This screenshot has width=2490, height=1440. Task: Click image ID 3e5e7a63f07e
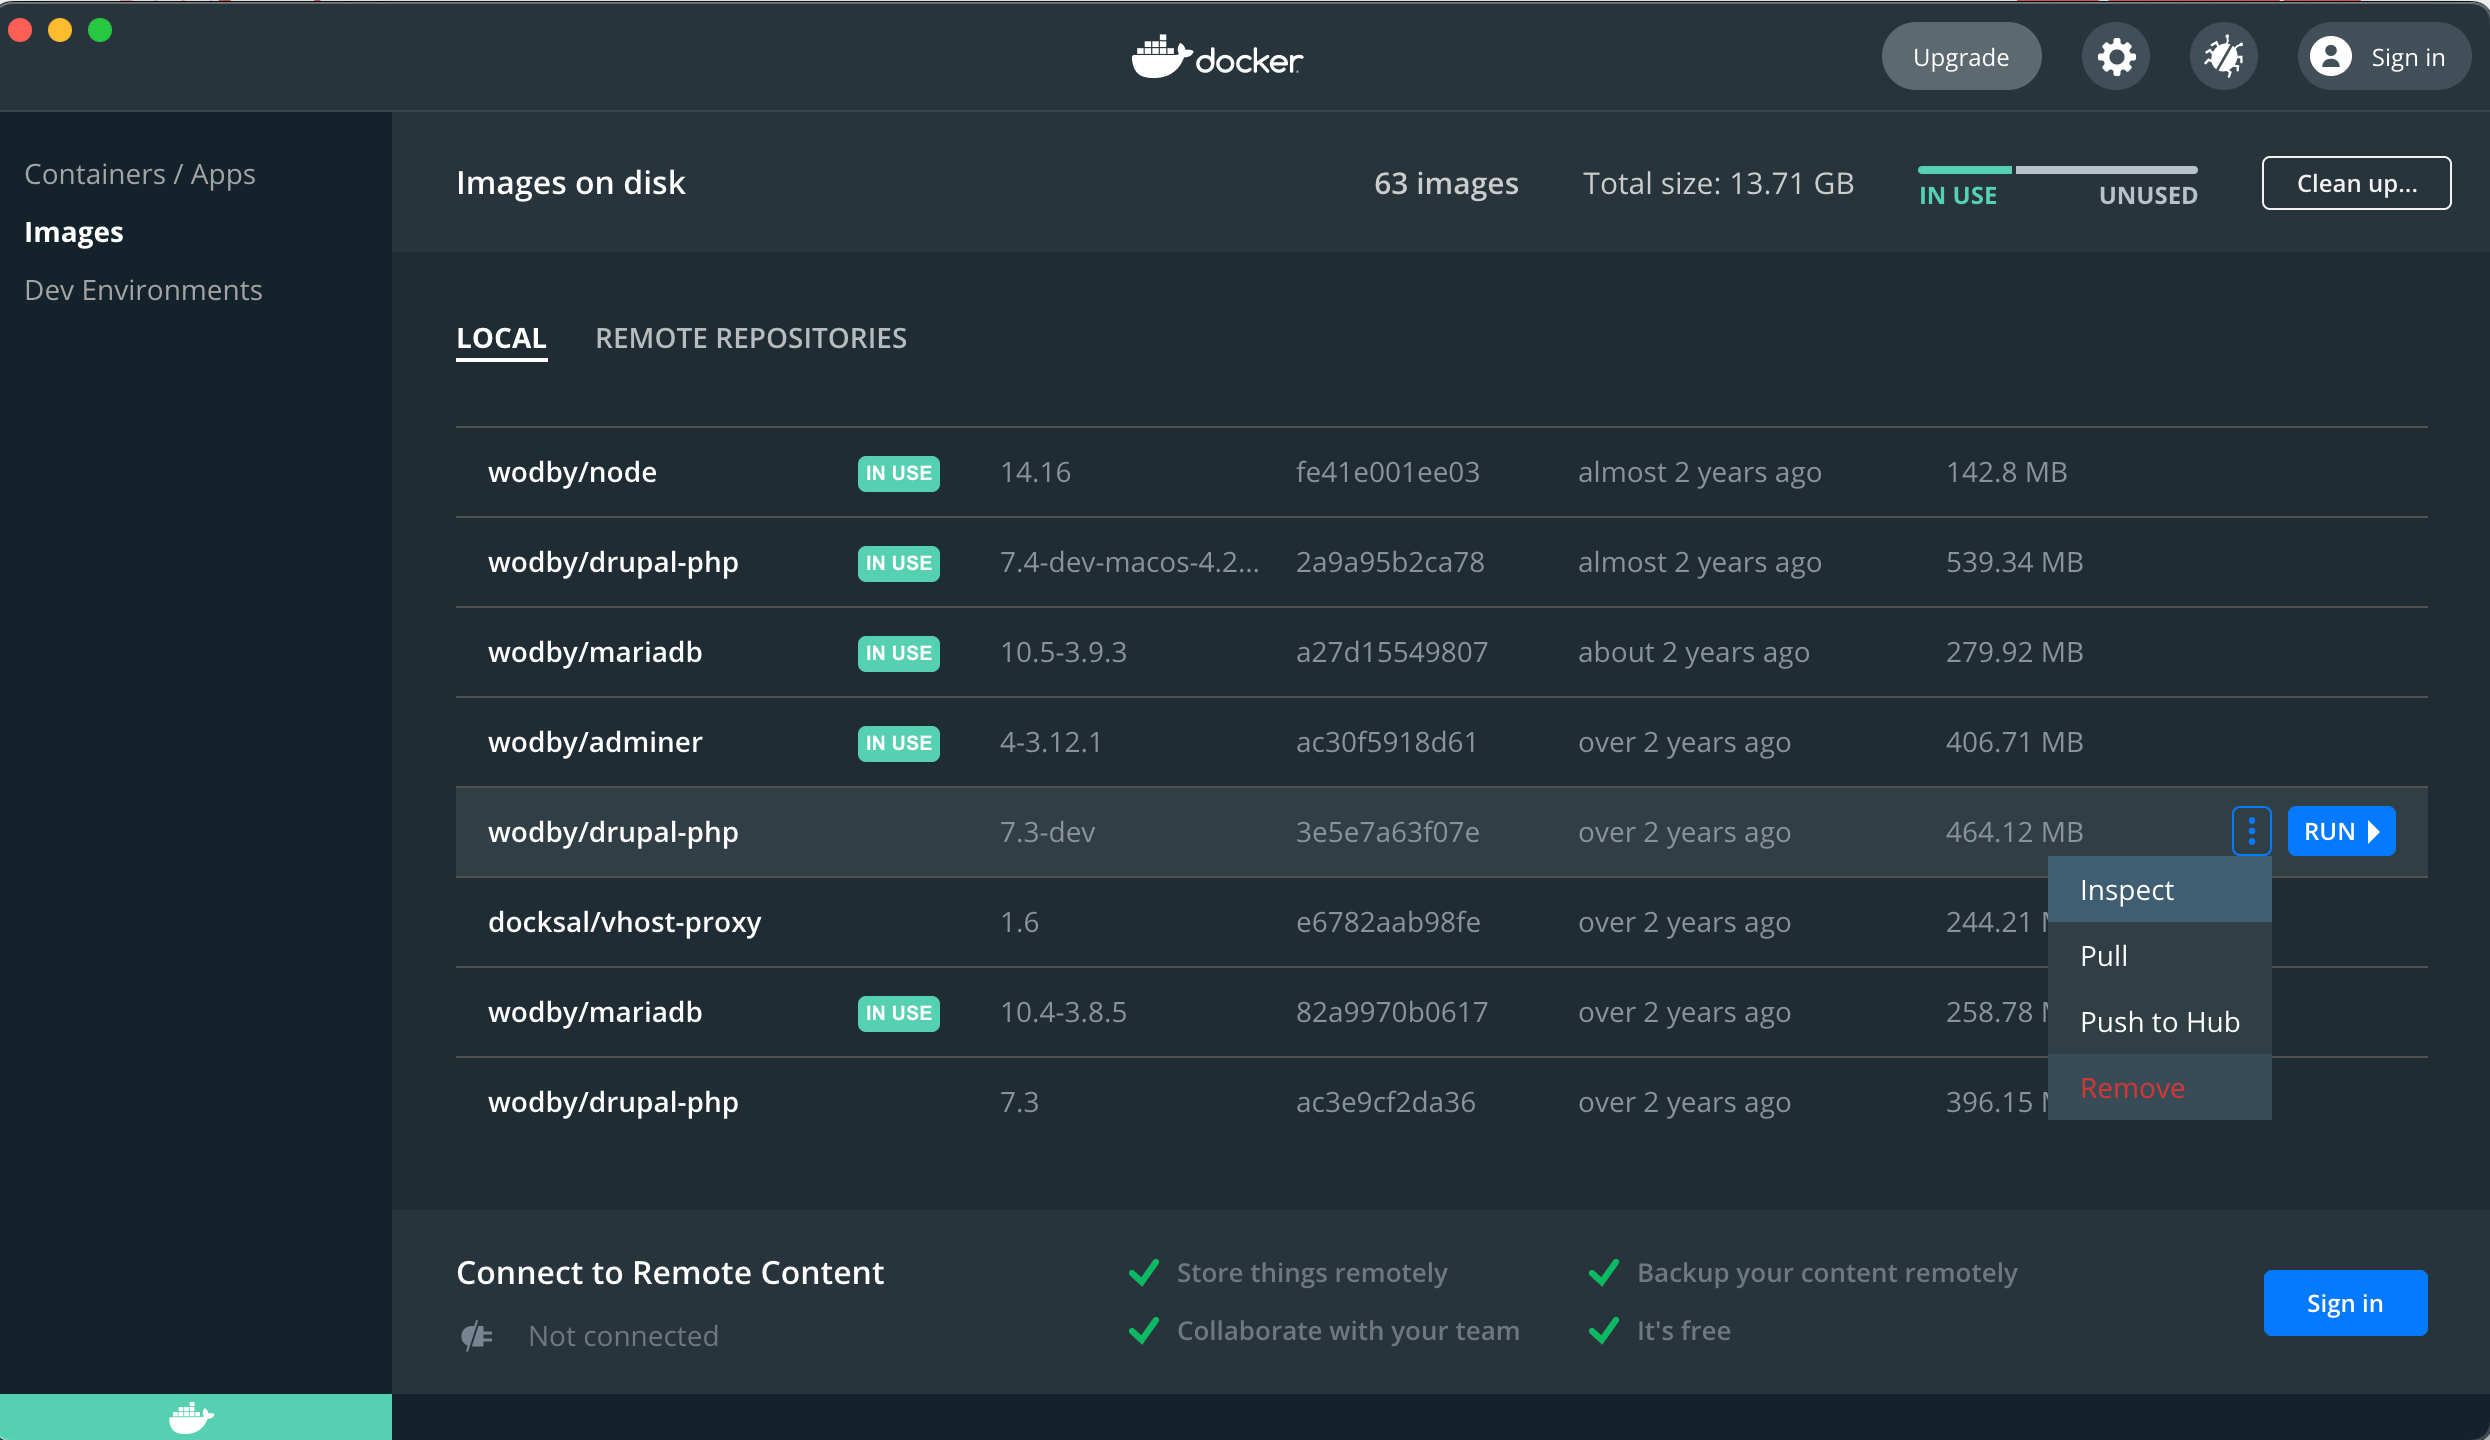click(x=1387, y=832)
